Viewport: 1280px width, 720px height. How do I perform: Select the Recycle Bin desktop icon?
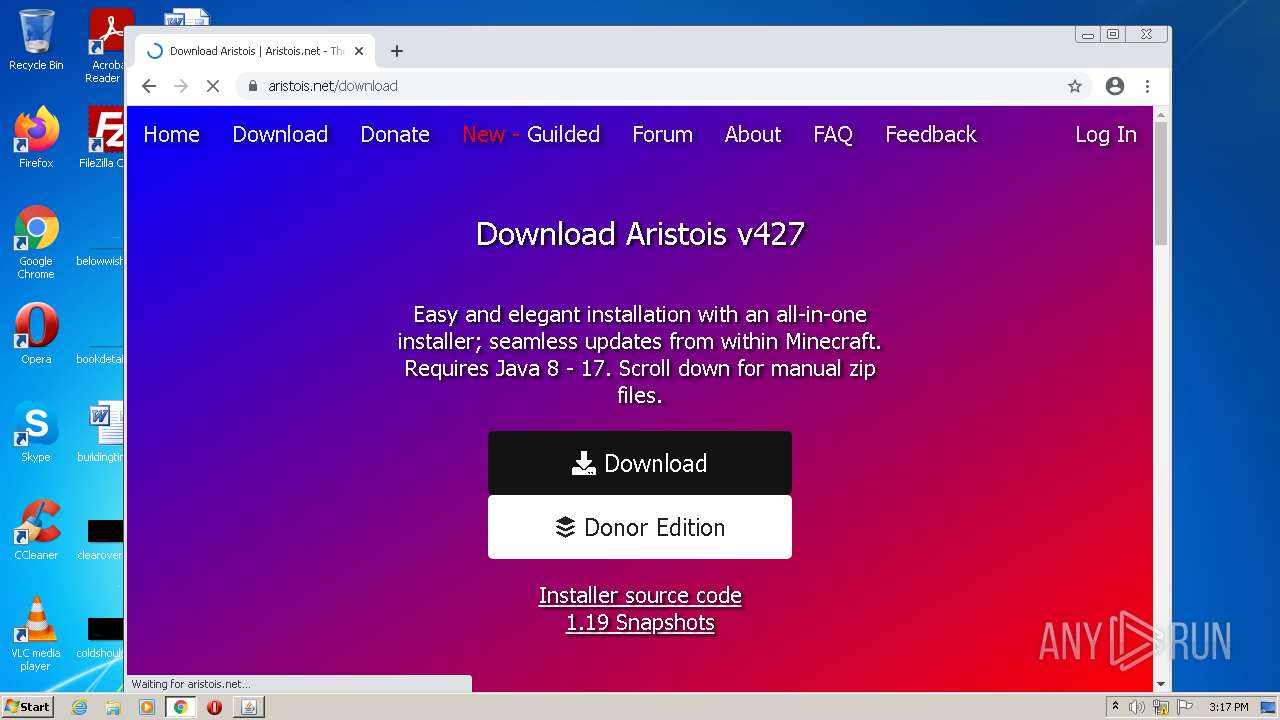tap(36, 40)
